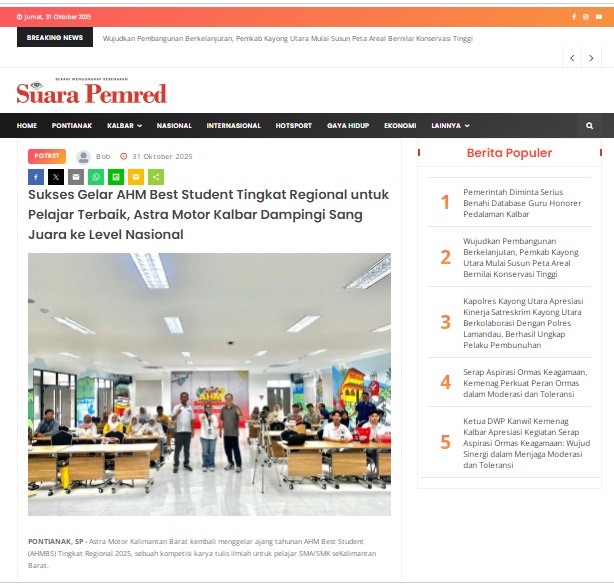Go to the PONTIANAK menu section
Screen dimensions: 614x584
click(72, 126)
